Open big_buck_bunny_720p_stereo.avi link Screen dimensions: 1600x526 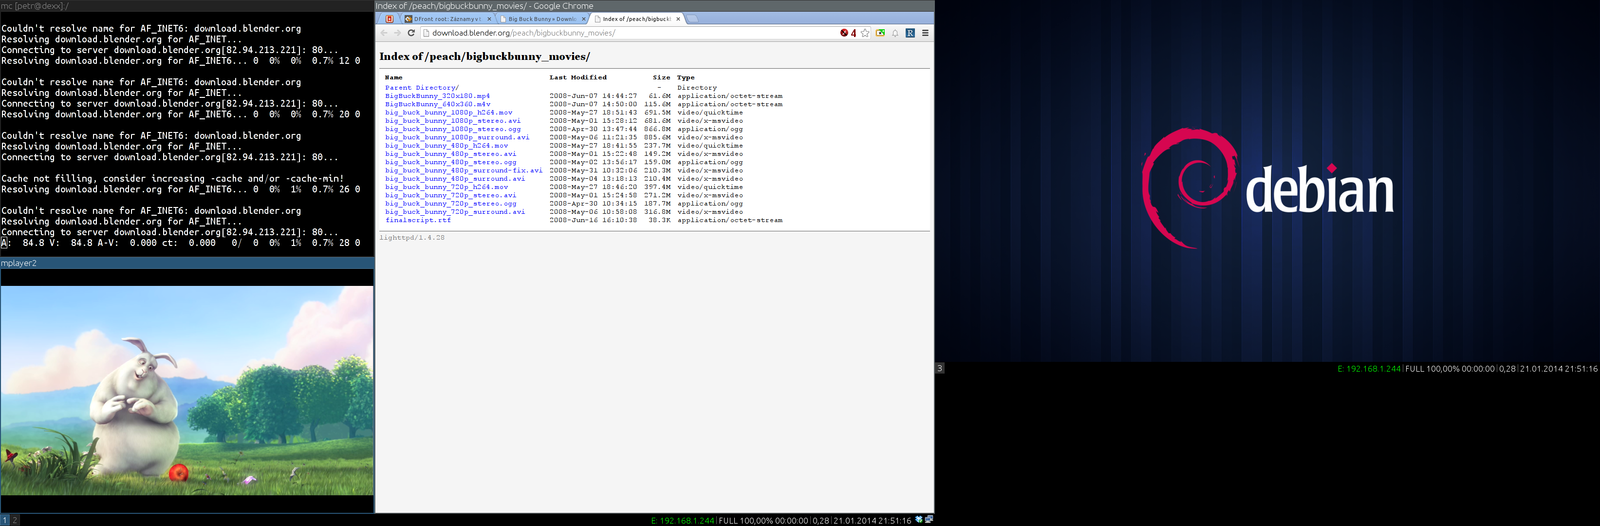pyautogui.click(x=451, y=195)
